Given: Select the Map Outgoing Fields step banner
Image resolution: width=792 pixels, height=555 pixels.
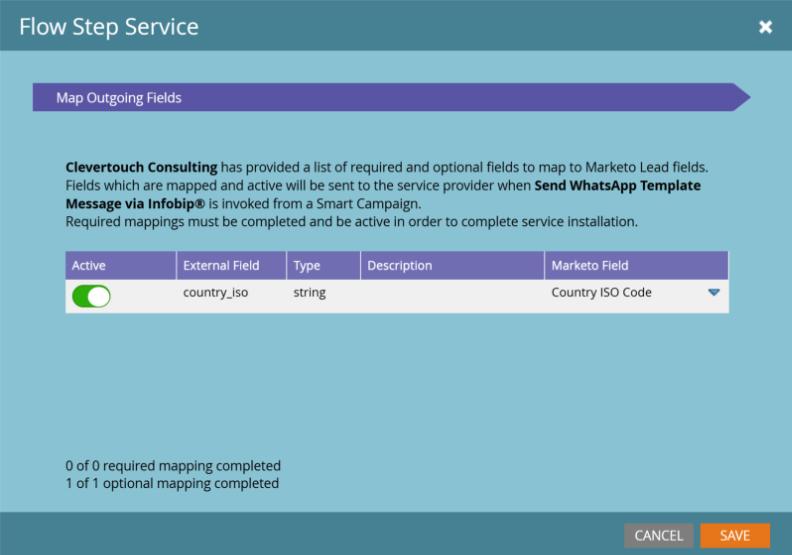Looking at the screenshot, I should (391, 97).
